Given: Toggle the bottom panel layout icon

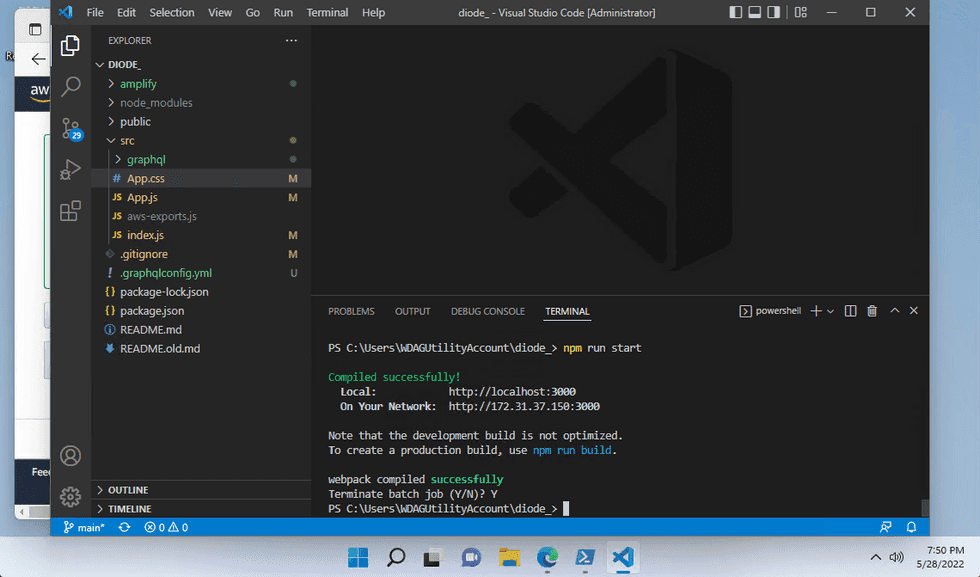Looking at the screenshot, I should point(754,13).
